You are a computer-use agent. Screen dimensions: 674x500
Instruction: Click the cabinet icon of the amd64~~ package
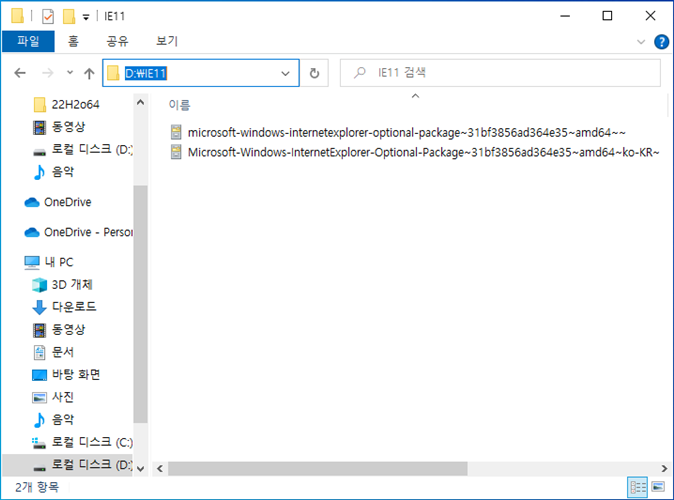176,132
